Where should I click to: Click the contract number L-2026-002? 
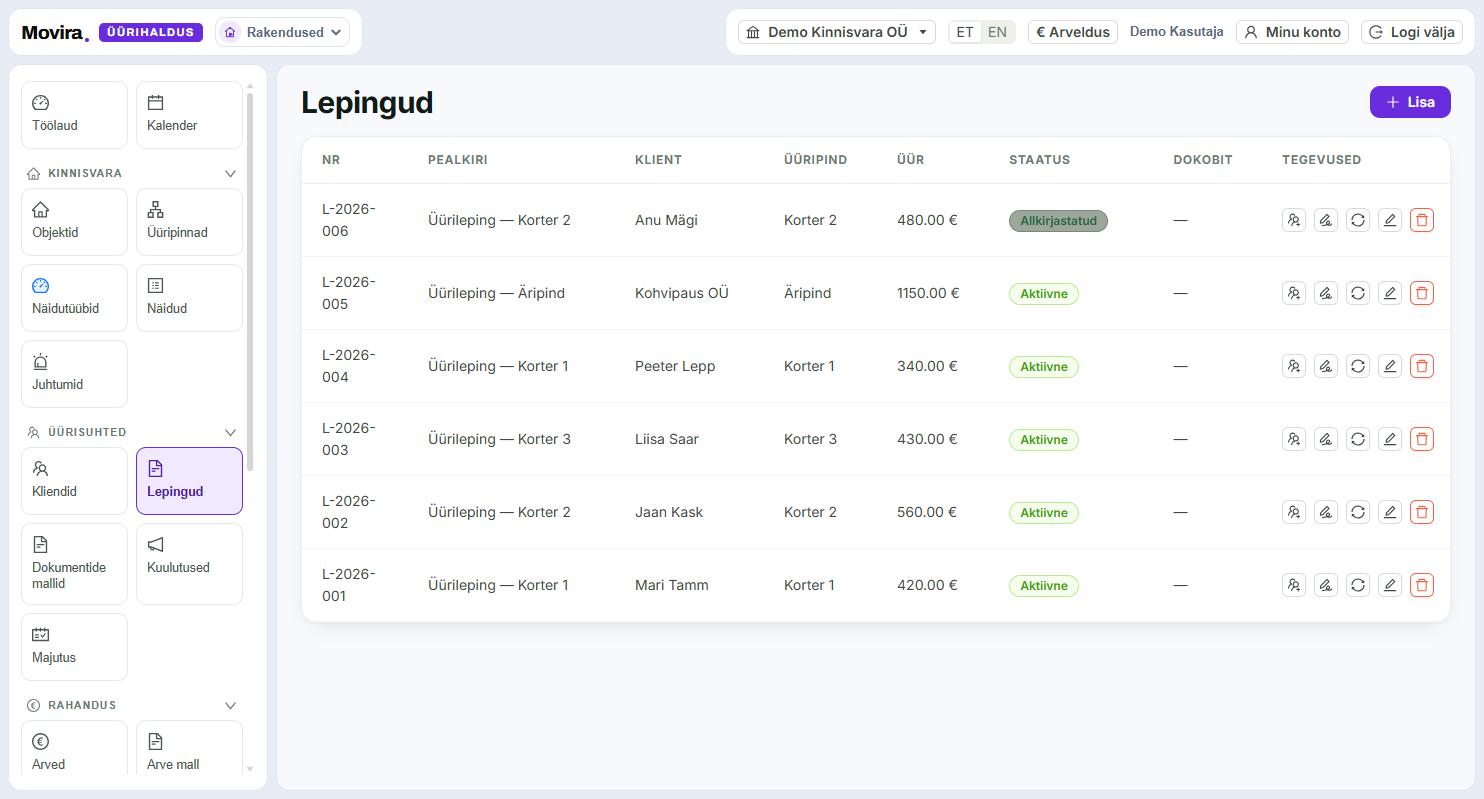point(349,512)
